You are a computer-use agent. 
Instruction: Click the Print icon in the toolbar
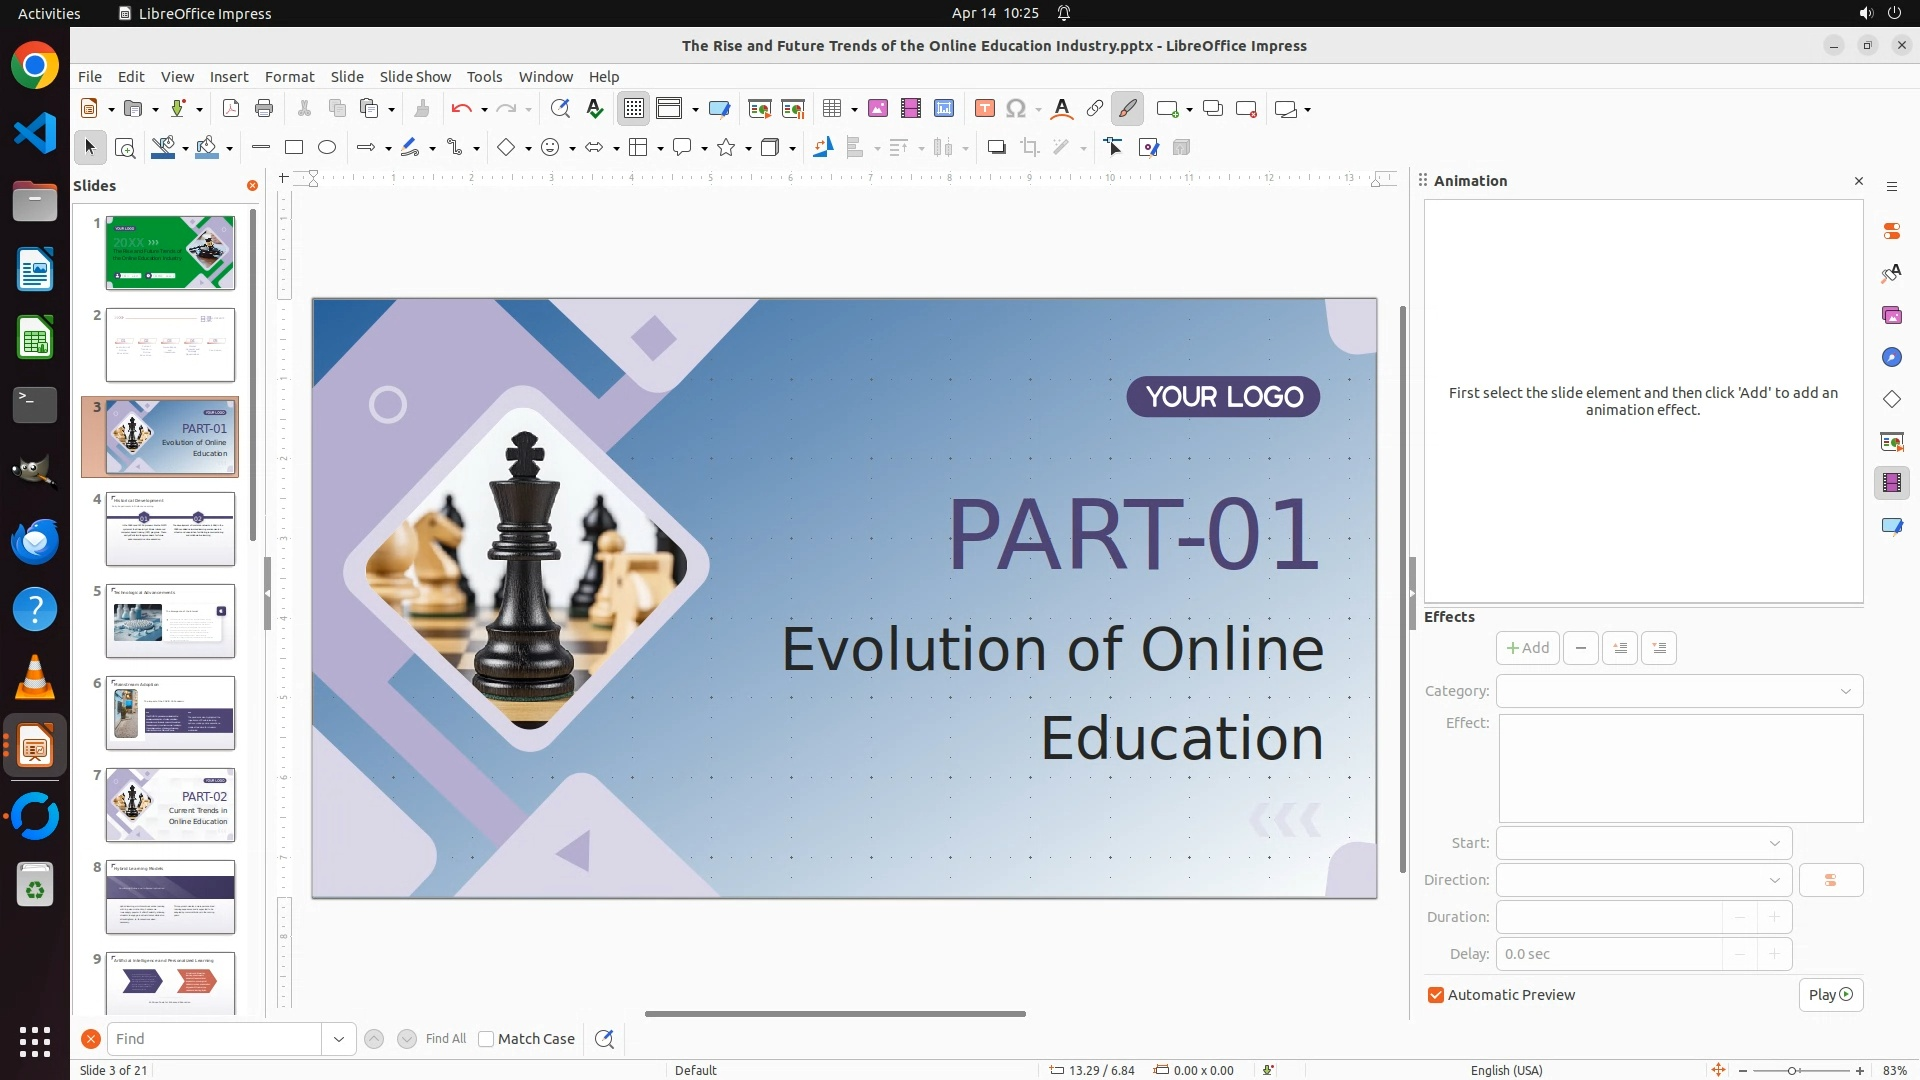264,109
